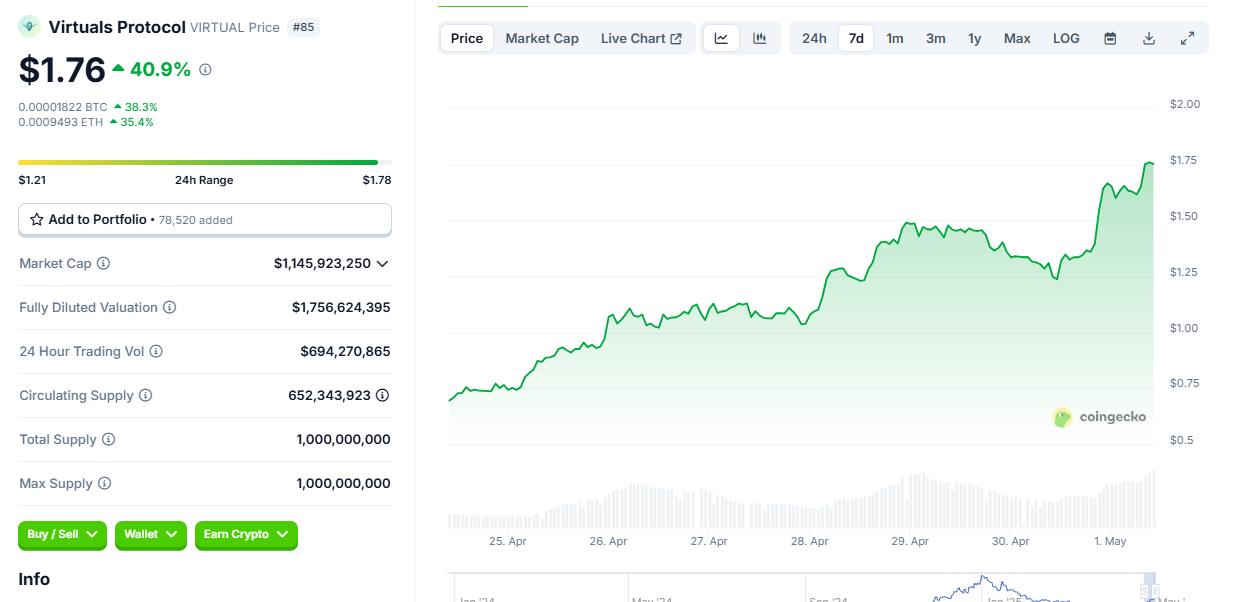
Task: Set chart range to 1y
Action: click(974, 38)
